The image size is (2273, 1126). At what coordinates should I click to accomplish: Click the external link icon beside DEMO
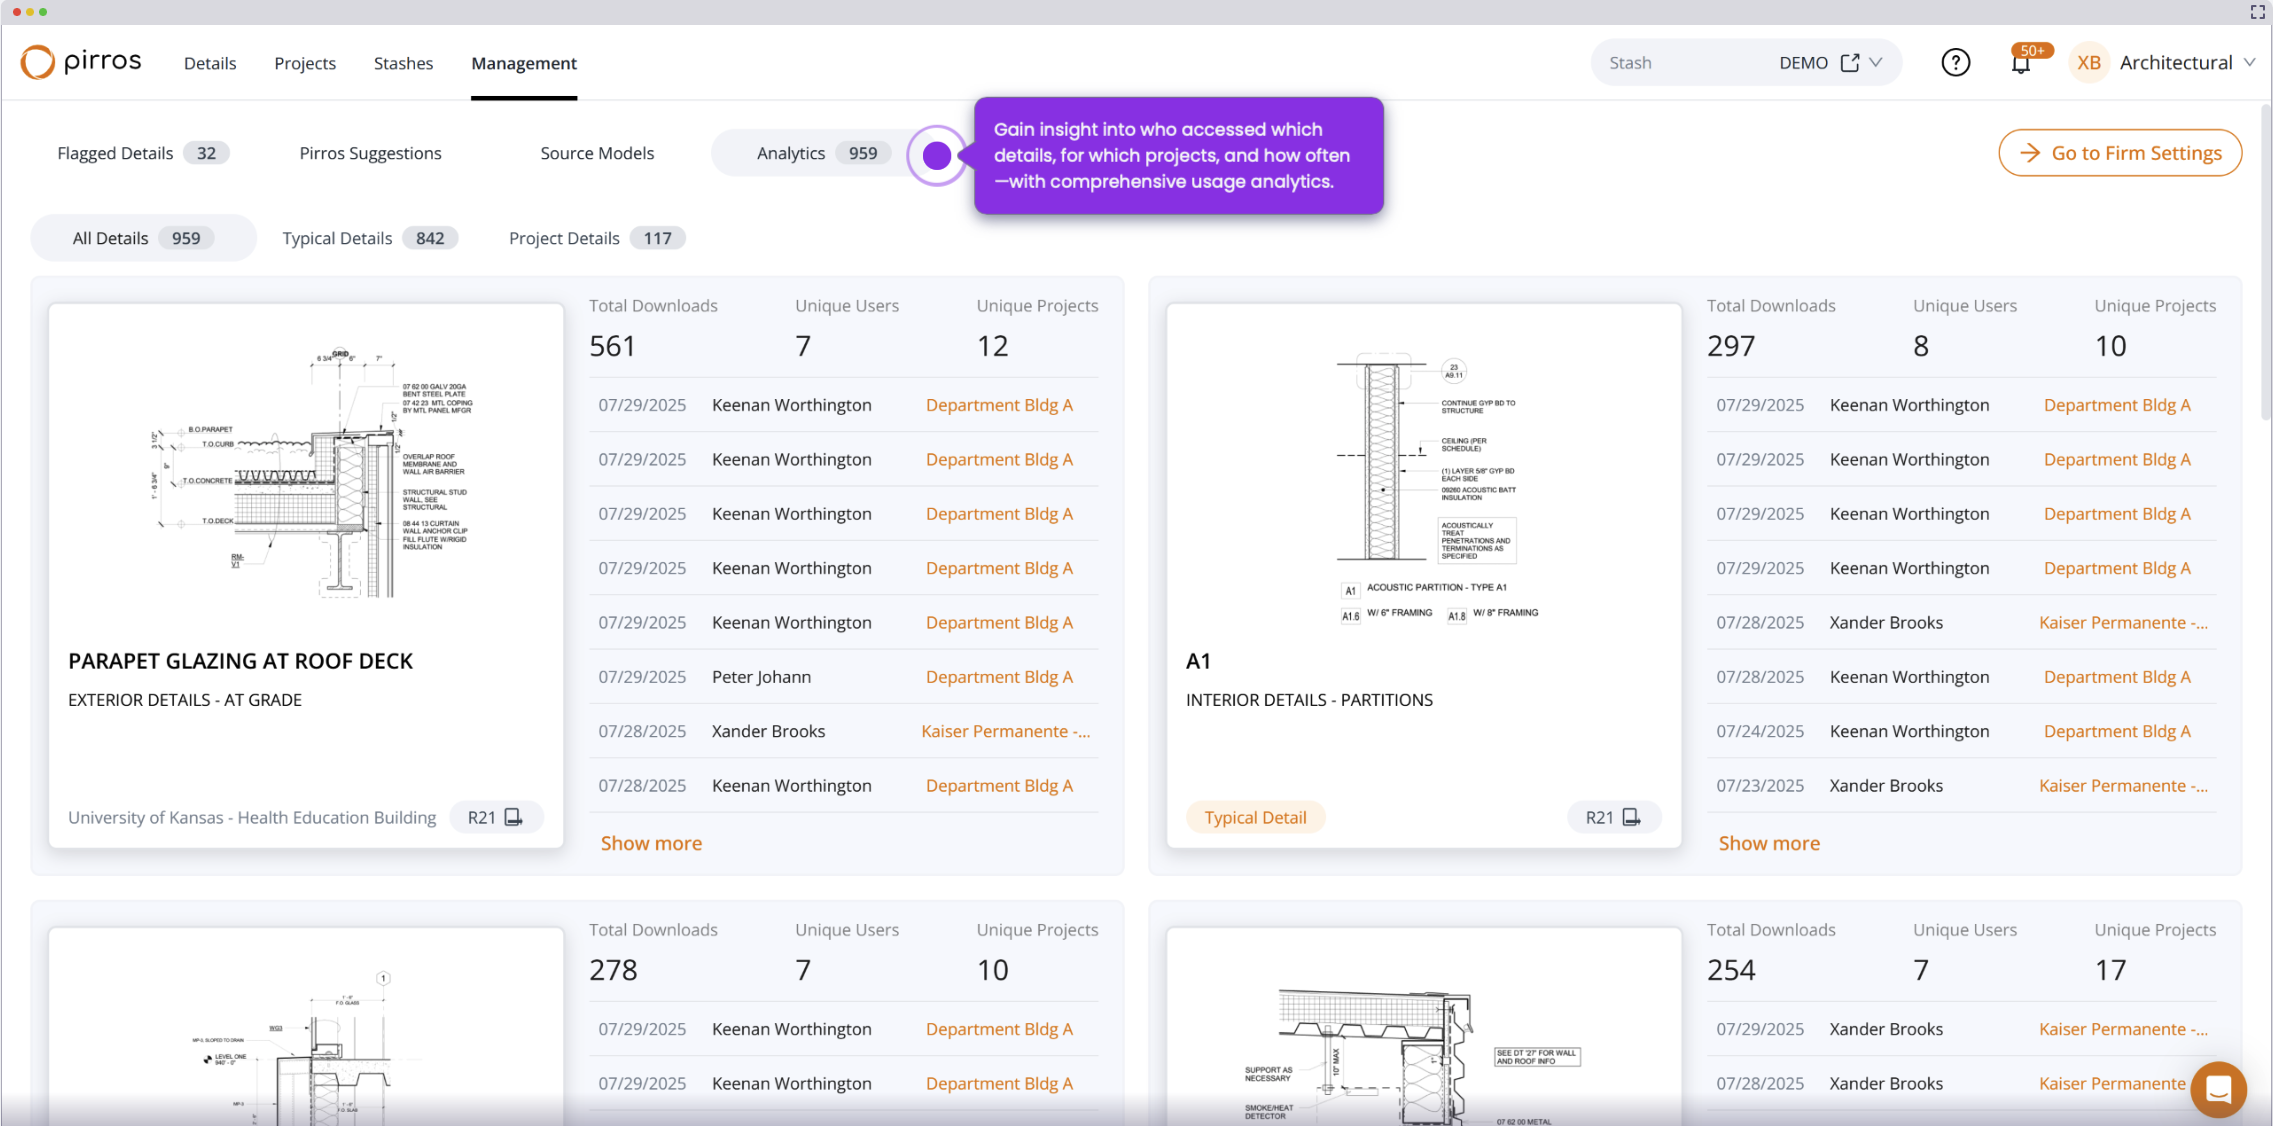click(x=1850, y=63)
